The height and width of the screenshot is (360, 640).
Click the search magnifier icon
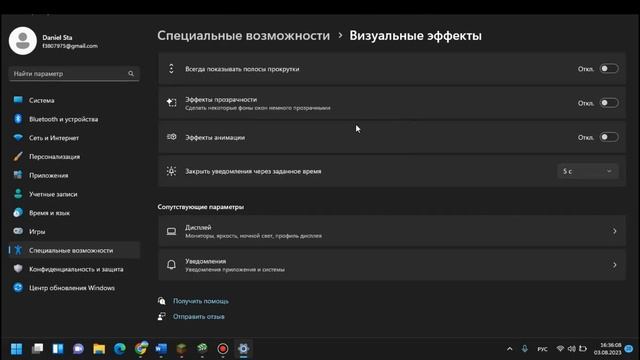click(131, 74)
